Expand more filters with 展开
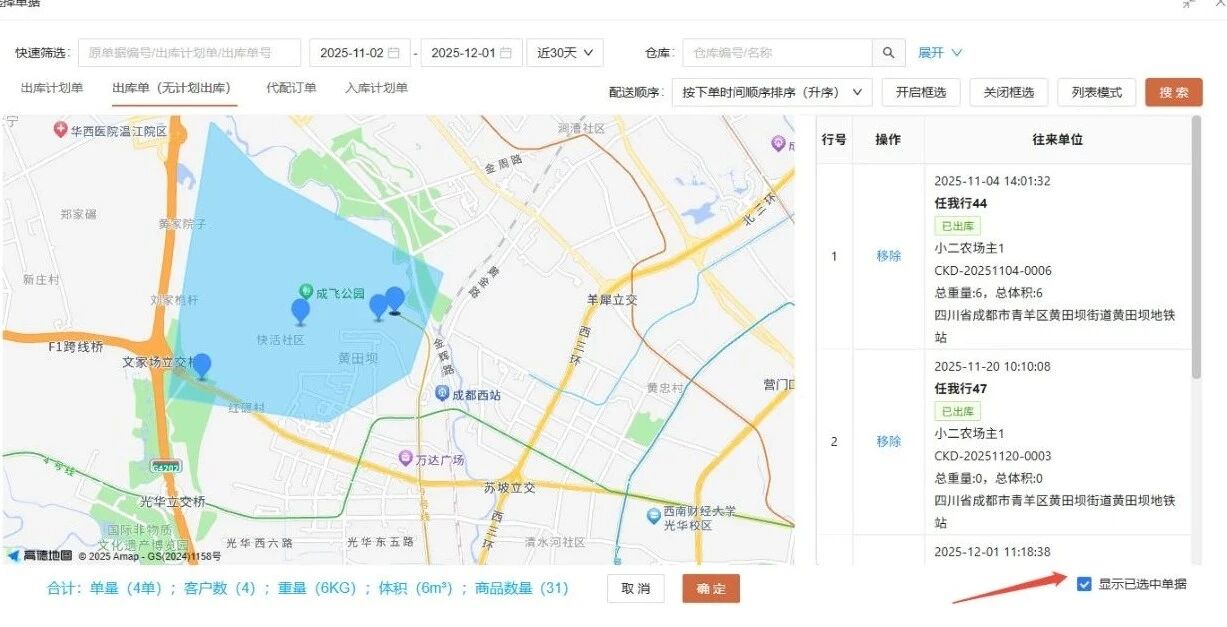The height and width of the screenshot is (627, 1227). (939, 53)
